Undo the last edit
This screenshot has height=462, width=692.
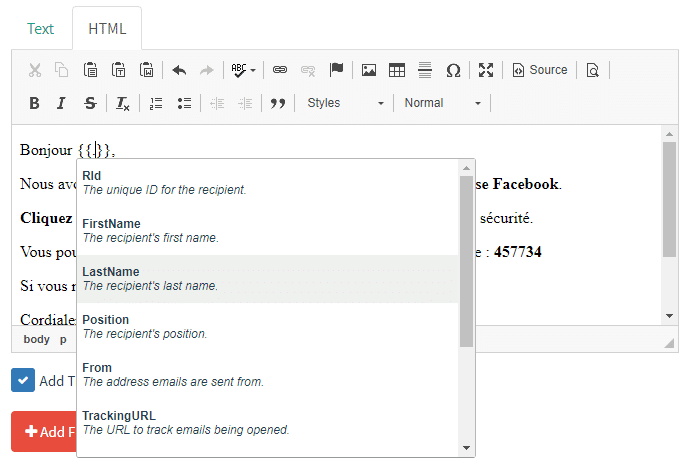179,70
